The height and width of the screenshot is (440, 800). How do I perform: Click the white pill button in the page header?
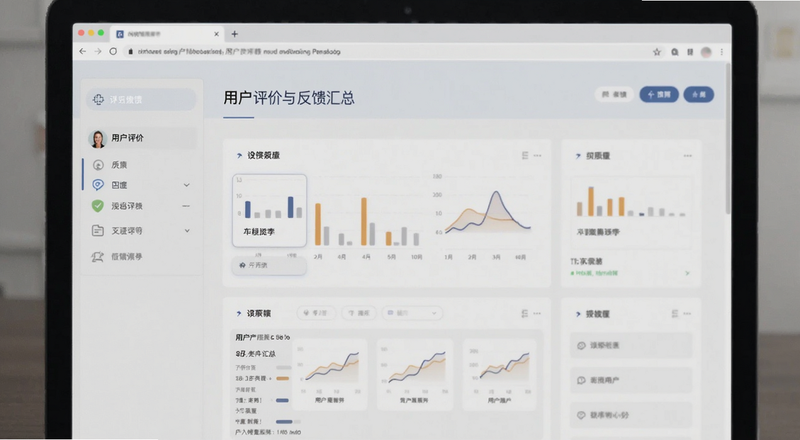pyautogui.click(x=614, y=94)
